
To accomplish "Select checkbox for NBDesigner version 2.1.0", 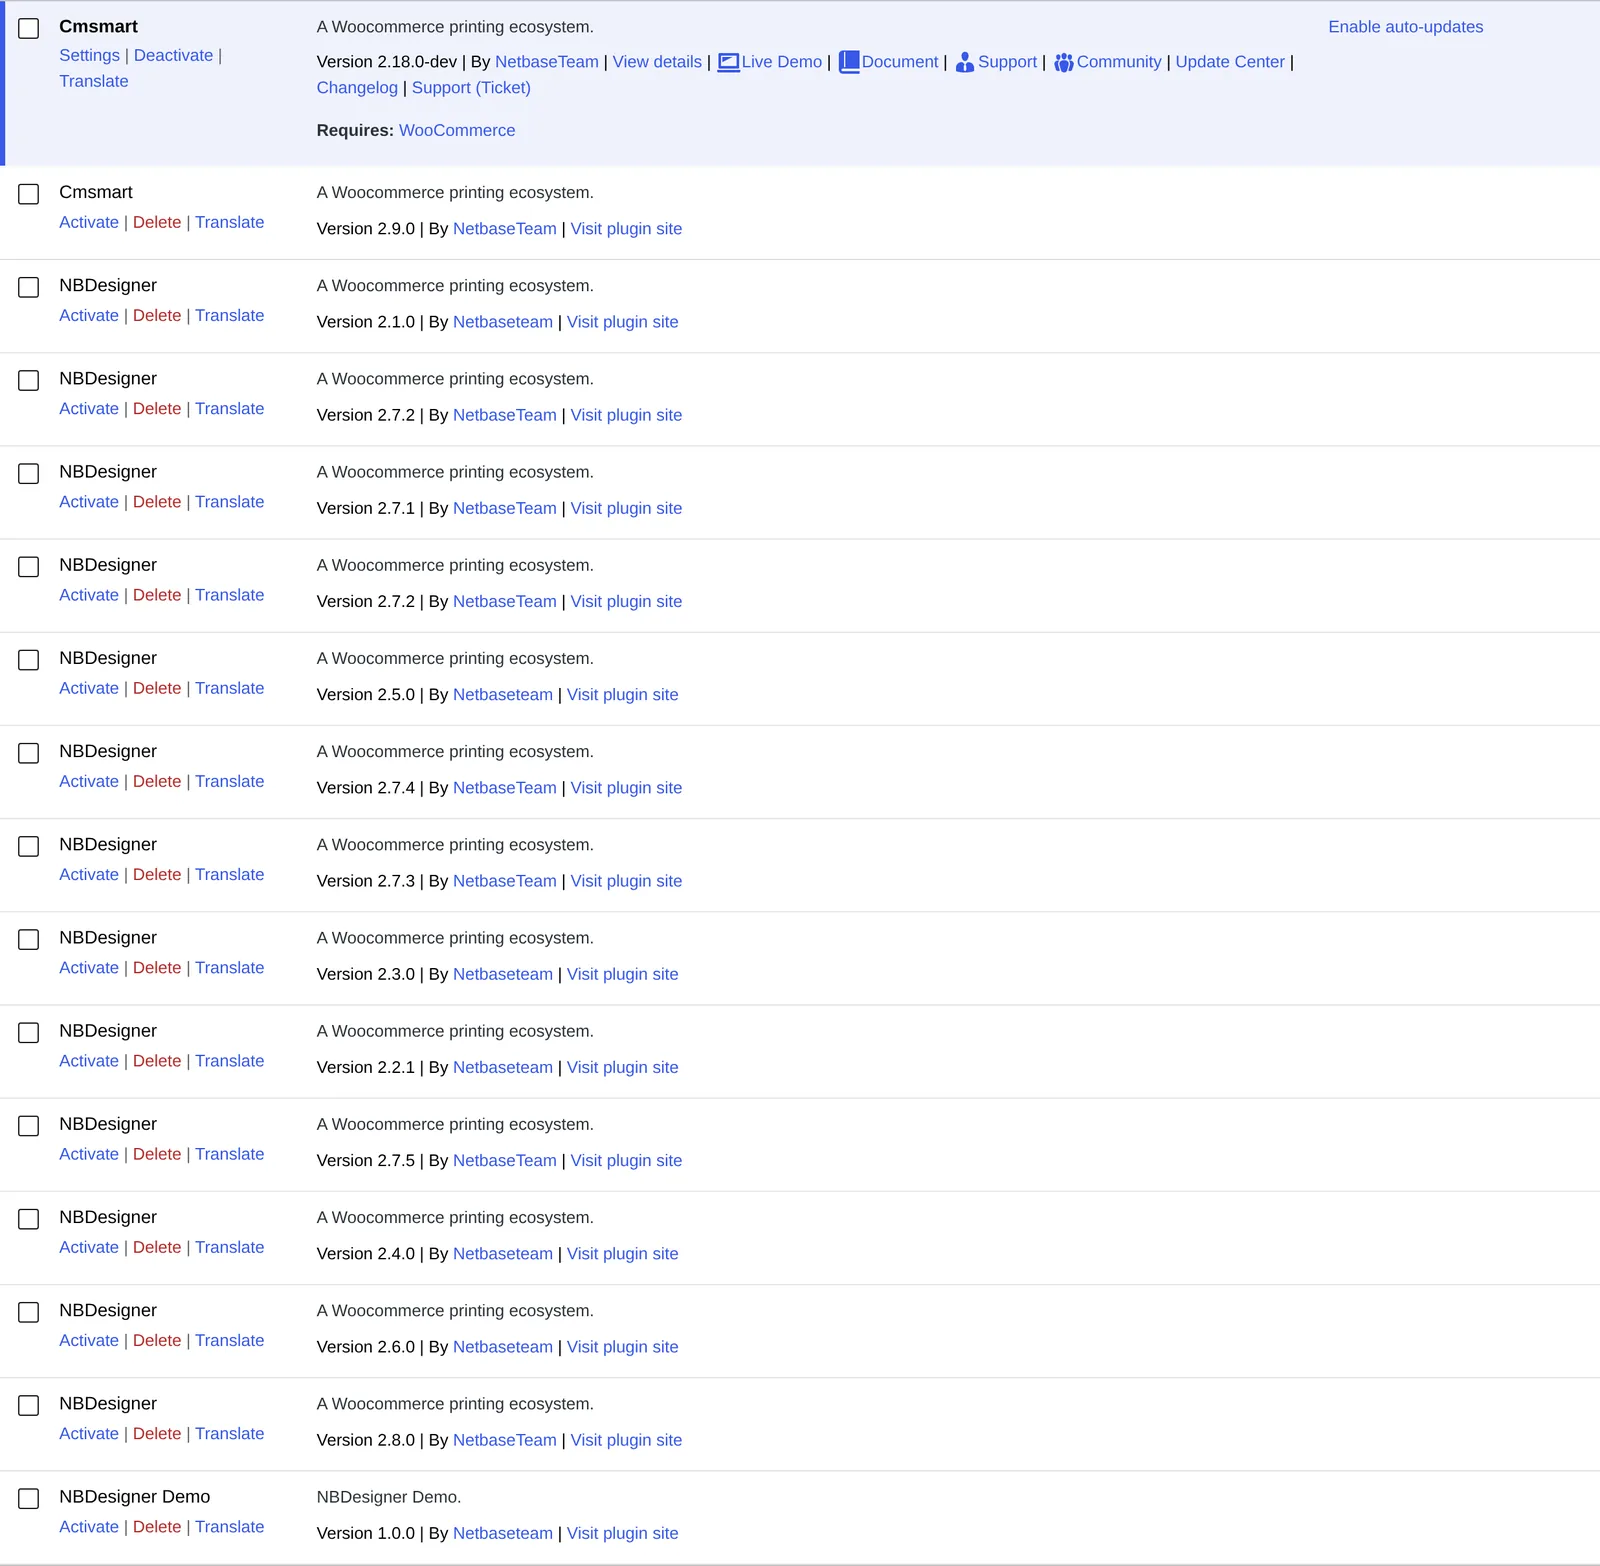I will point(29,287).
